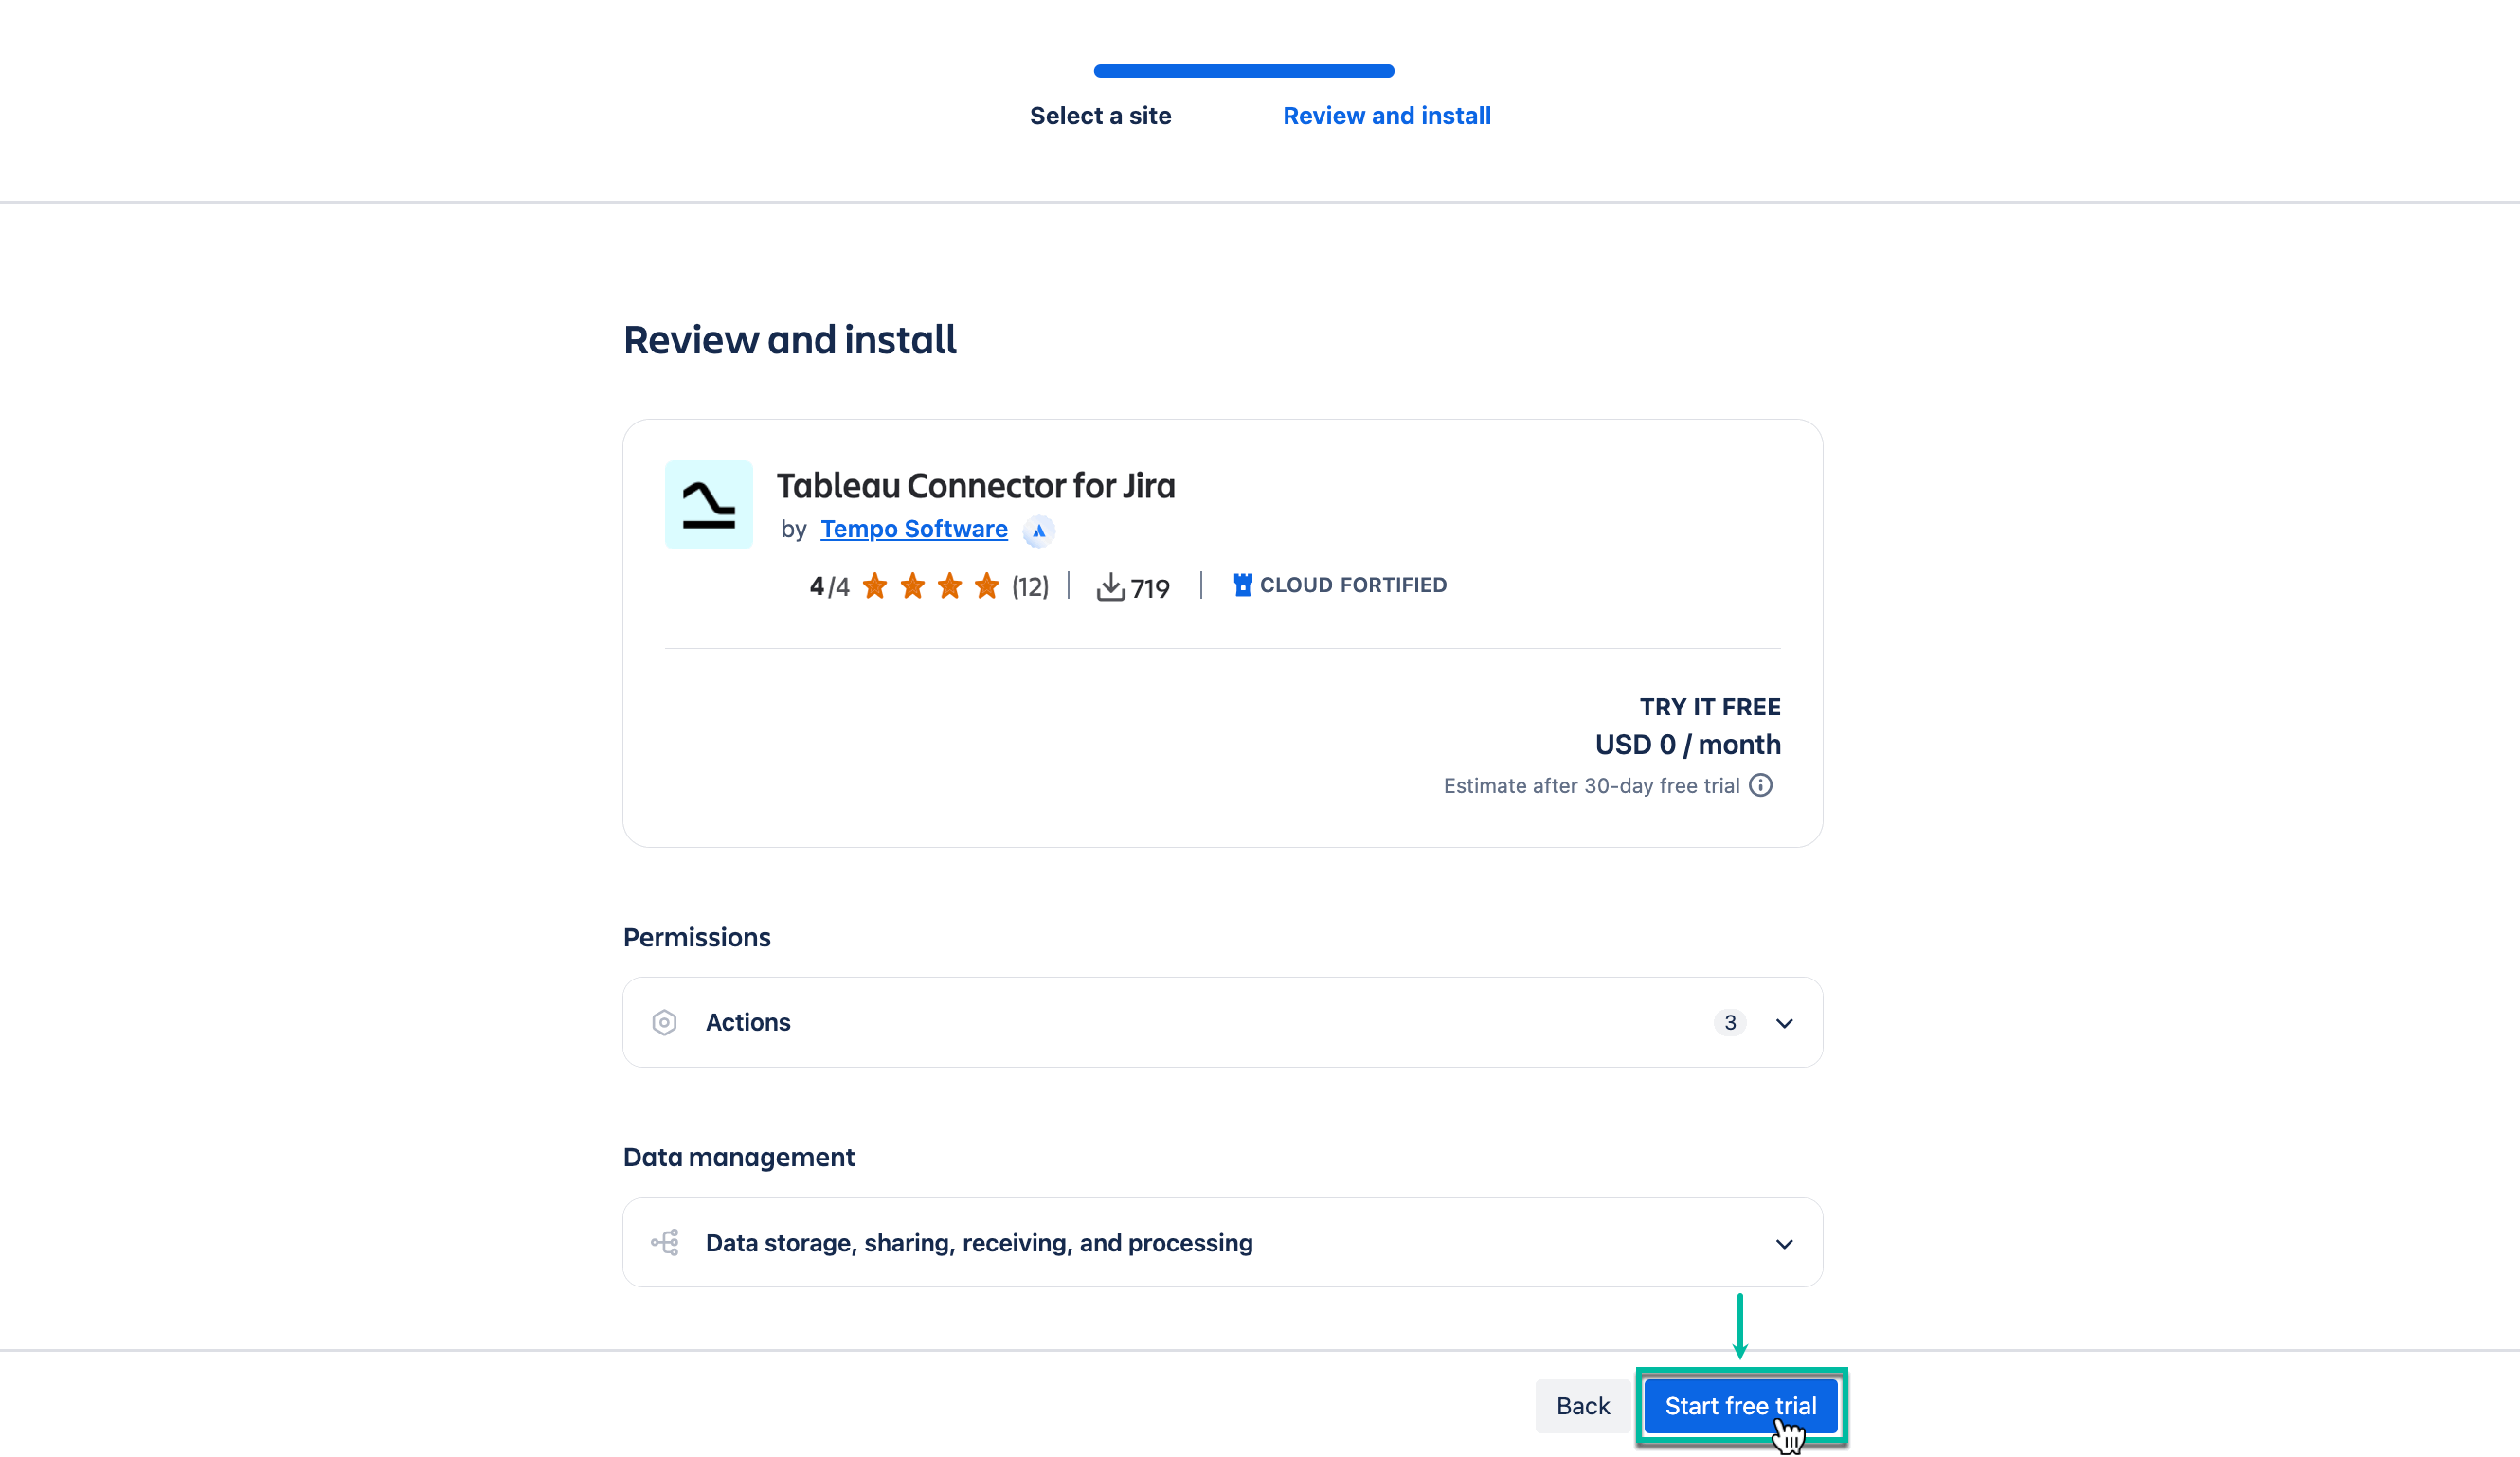
Task: Select the first rating star
Action: (x=875, y=586)
